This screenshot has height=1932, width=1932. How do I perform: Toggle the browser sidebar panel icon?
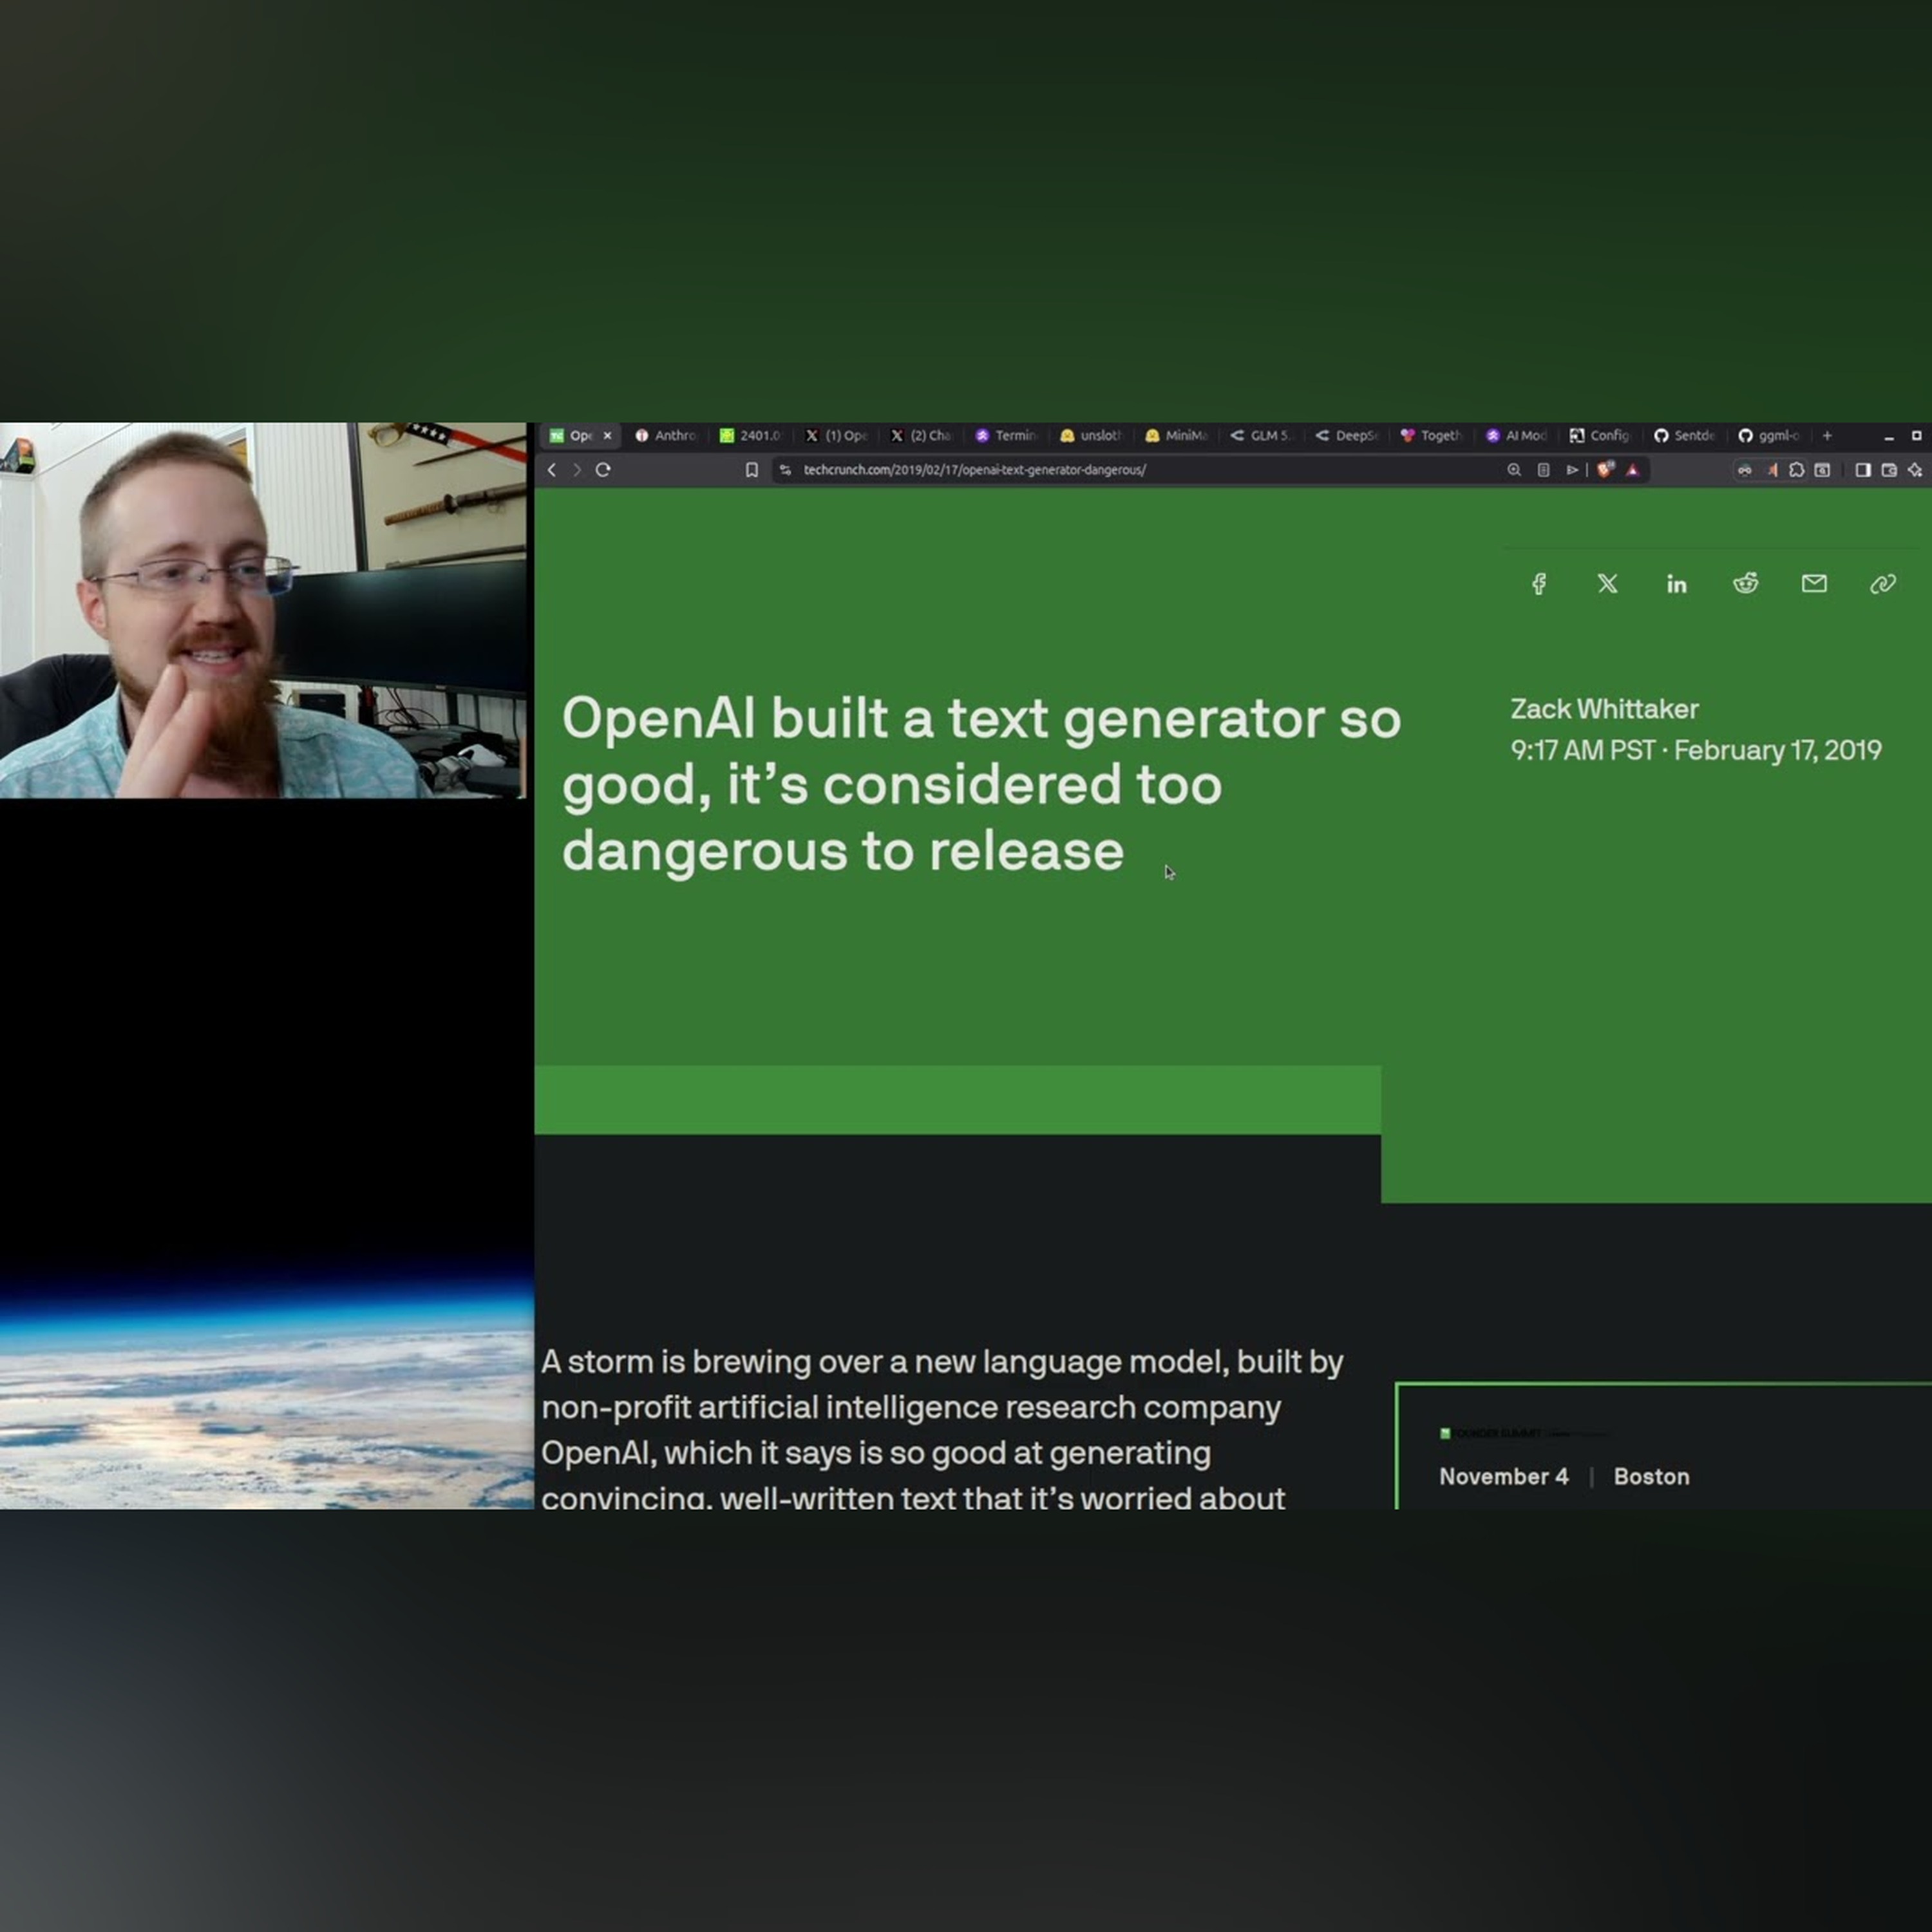coord(1863,470)
